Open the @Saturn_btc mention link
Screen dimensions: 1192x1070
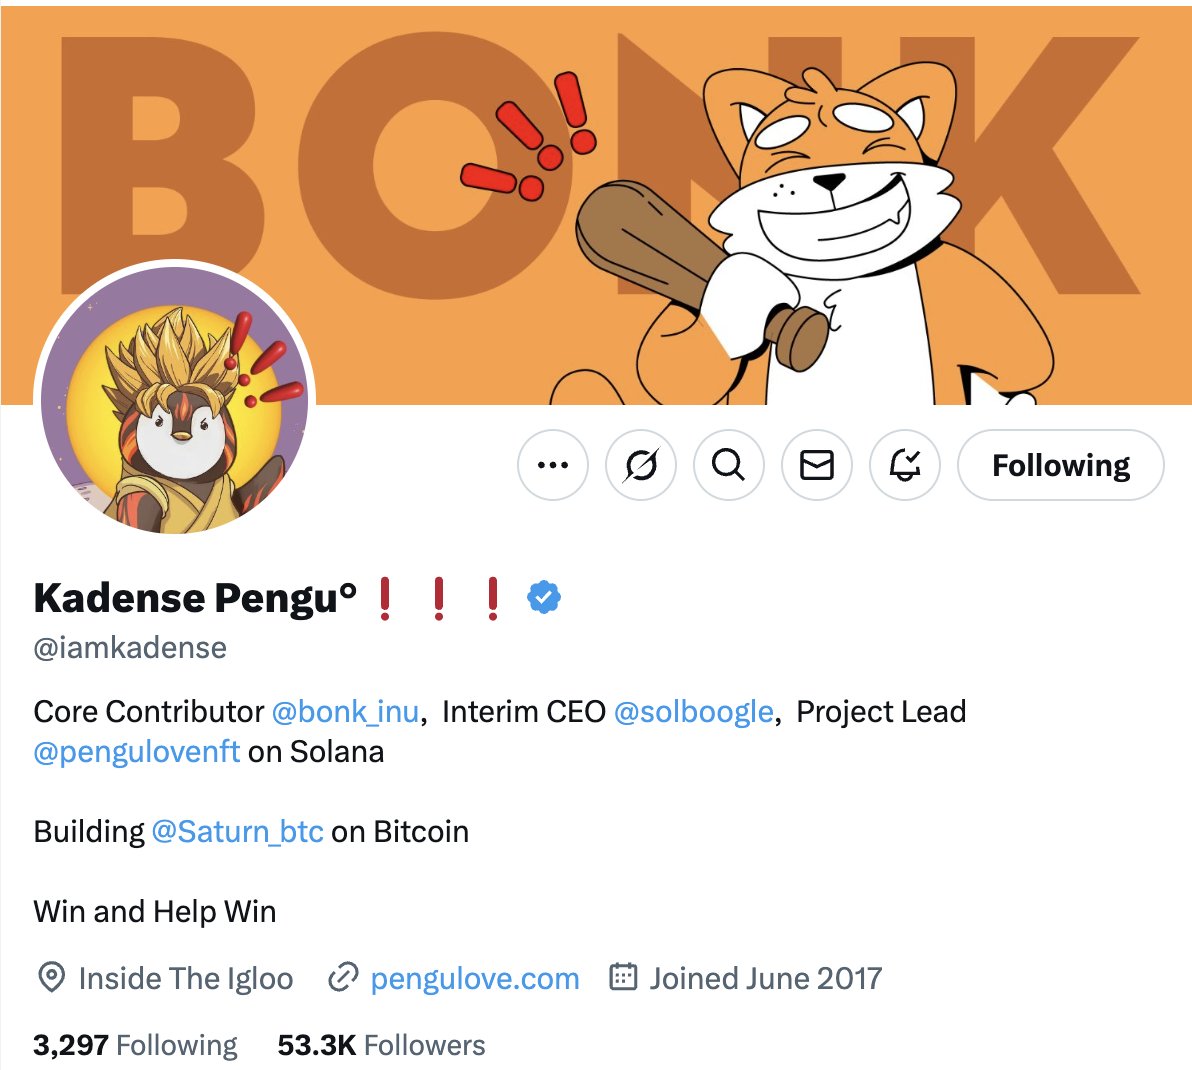coord(237,832)
